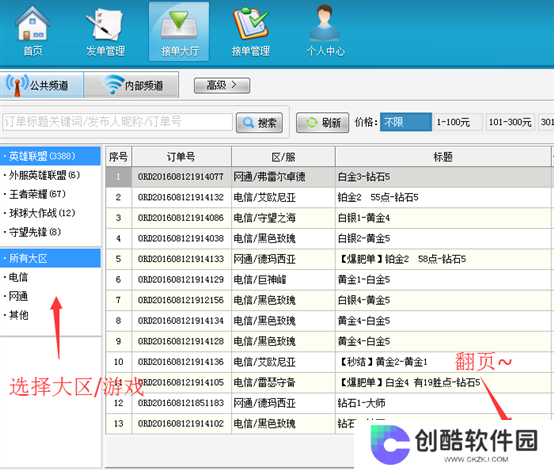Sort by 订单号 column header
The height and width of the screenshot is (470, 554).
pyautogui.click(x=181, y=157)
